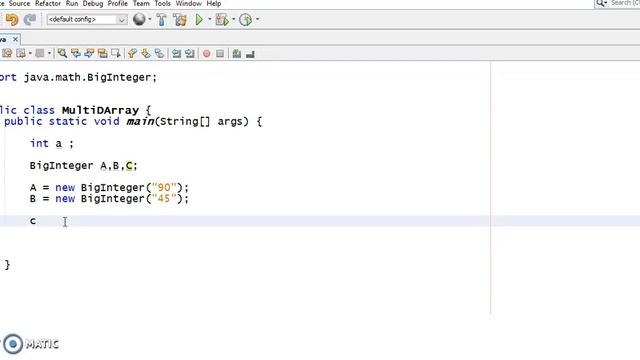Expand Run project dropdown arrow

click(210, 19)
